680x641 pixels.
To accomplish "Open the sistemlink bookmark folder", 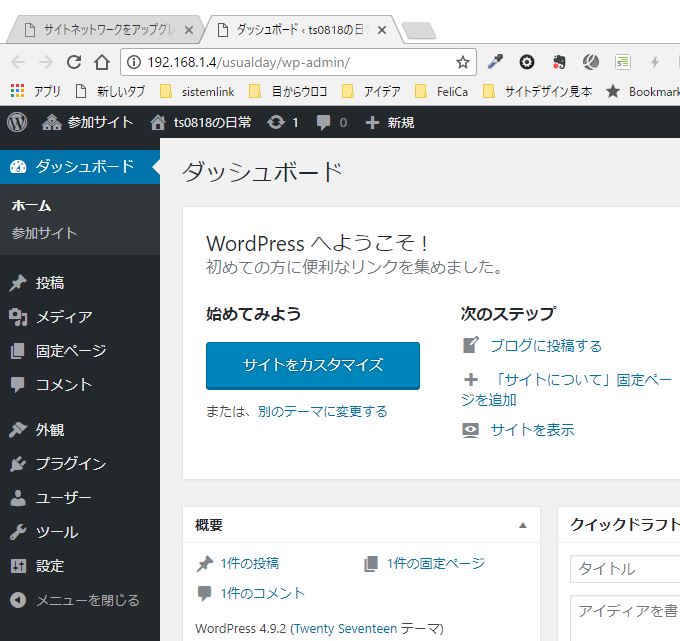I will (197, 91).
